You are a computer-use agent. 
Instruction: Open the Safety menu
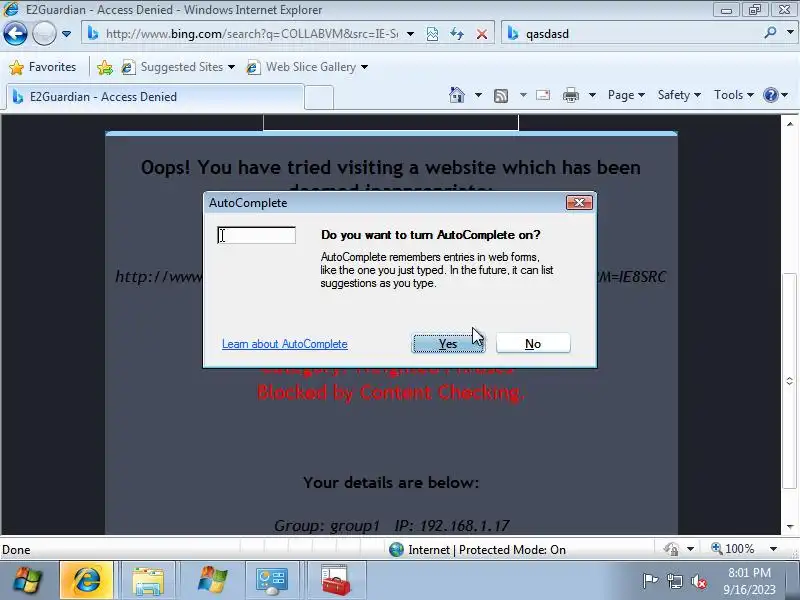tap(679, 95)
